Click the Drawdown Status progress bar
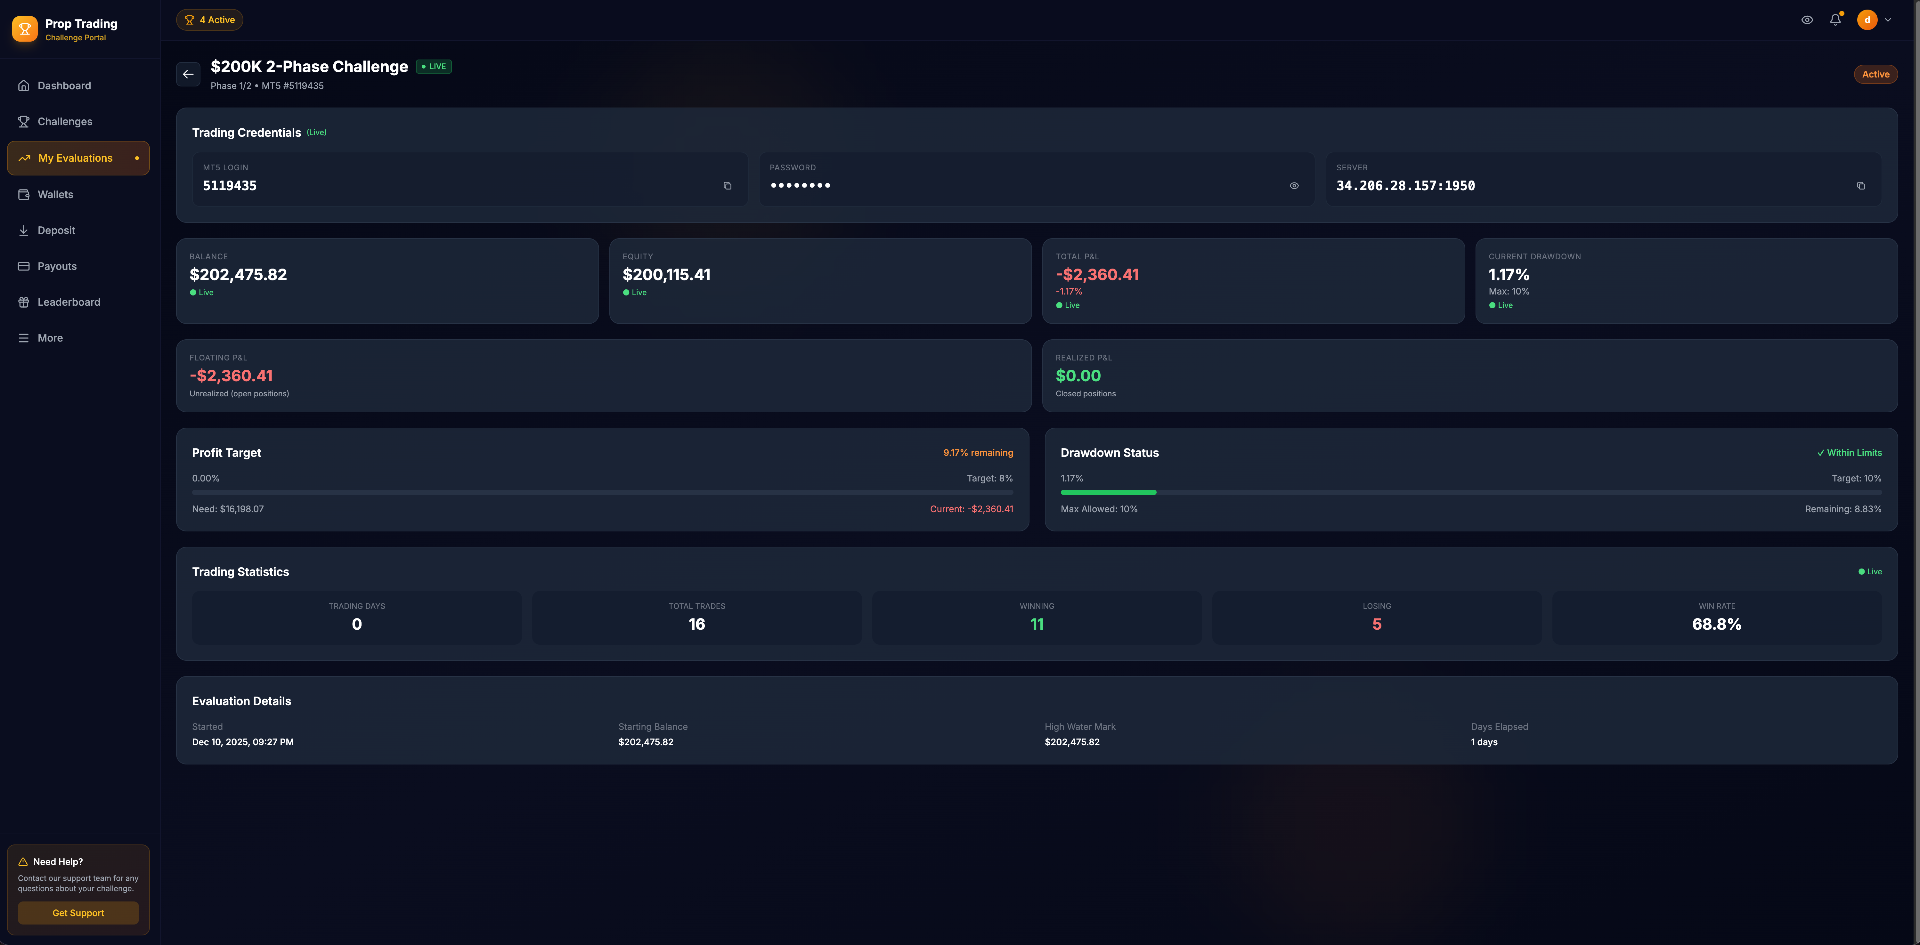 (1470, 492)
